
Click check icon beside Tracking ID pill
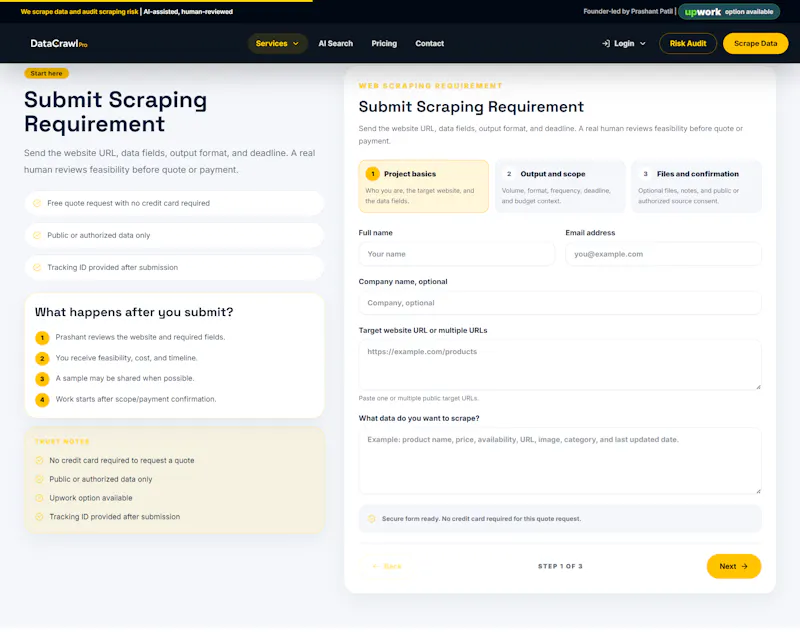click(x=37, y=267)
